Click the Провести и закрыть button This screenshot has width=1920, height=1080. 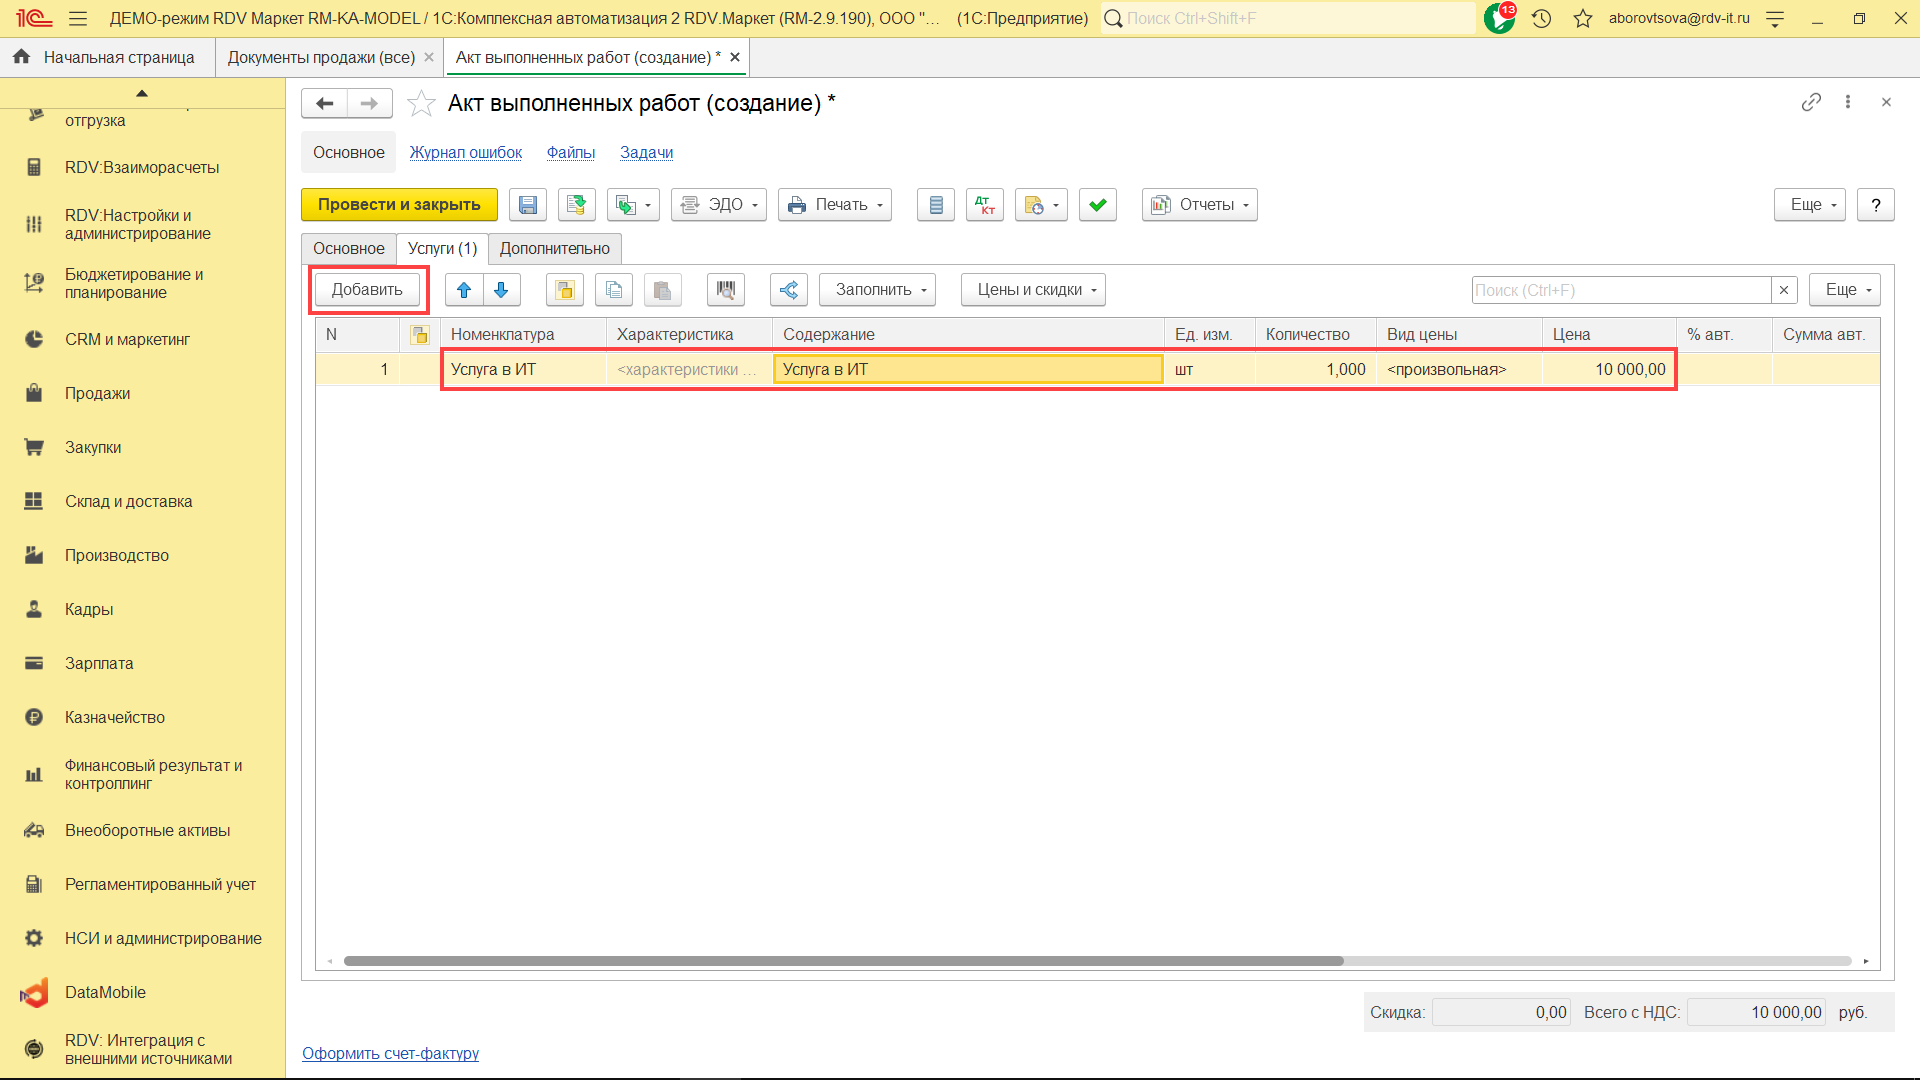399,205
